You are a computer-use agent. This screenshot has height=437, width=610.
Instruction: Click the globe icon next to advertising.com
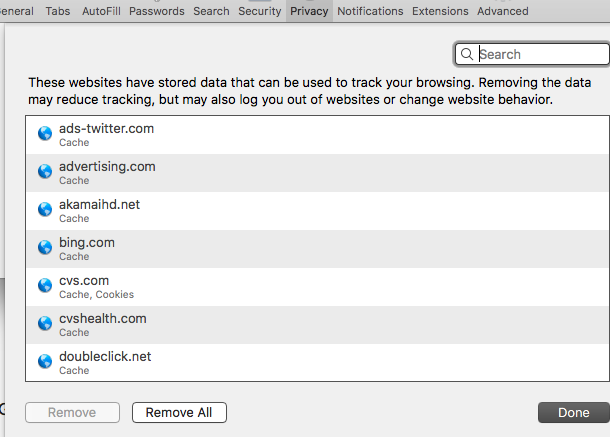click(x=44, y=172)
